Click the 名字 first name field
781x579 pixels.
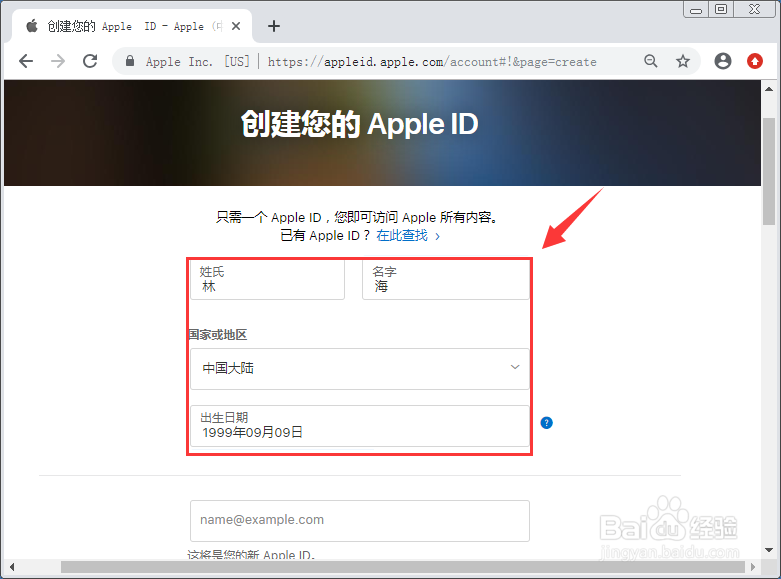[x=446, y=280]
